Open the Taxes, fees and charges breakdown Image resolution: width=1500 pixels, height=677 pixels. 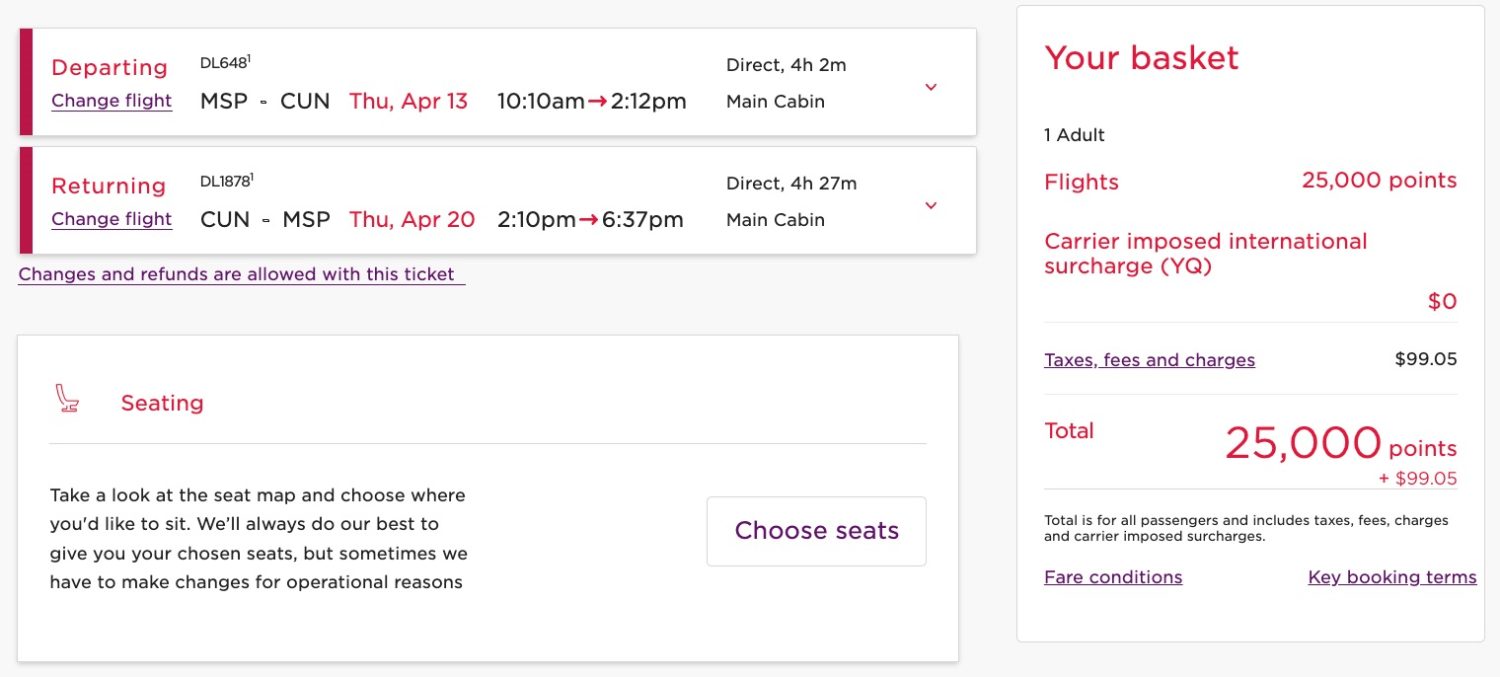click(1149, 360)
